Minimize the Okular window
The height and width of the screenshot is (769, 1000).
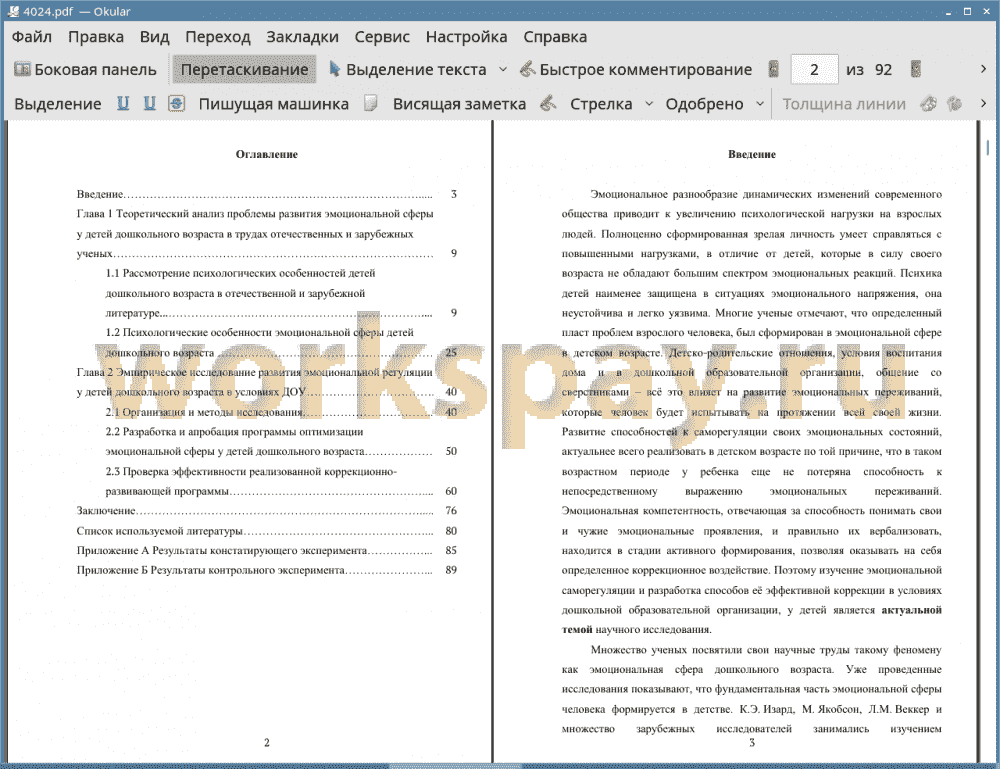948,11
